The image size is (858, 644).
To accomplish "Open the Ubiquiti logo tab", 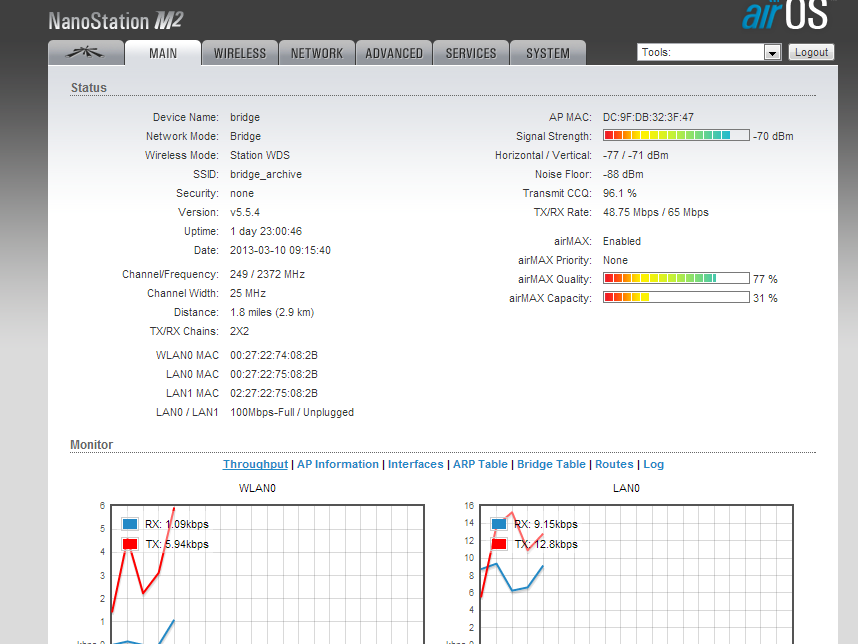I will tap(86, 53).
